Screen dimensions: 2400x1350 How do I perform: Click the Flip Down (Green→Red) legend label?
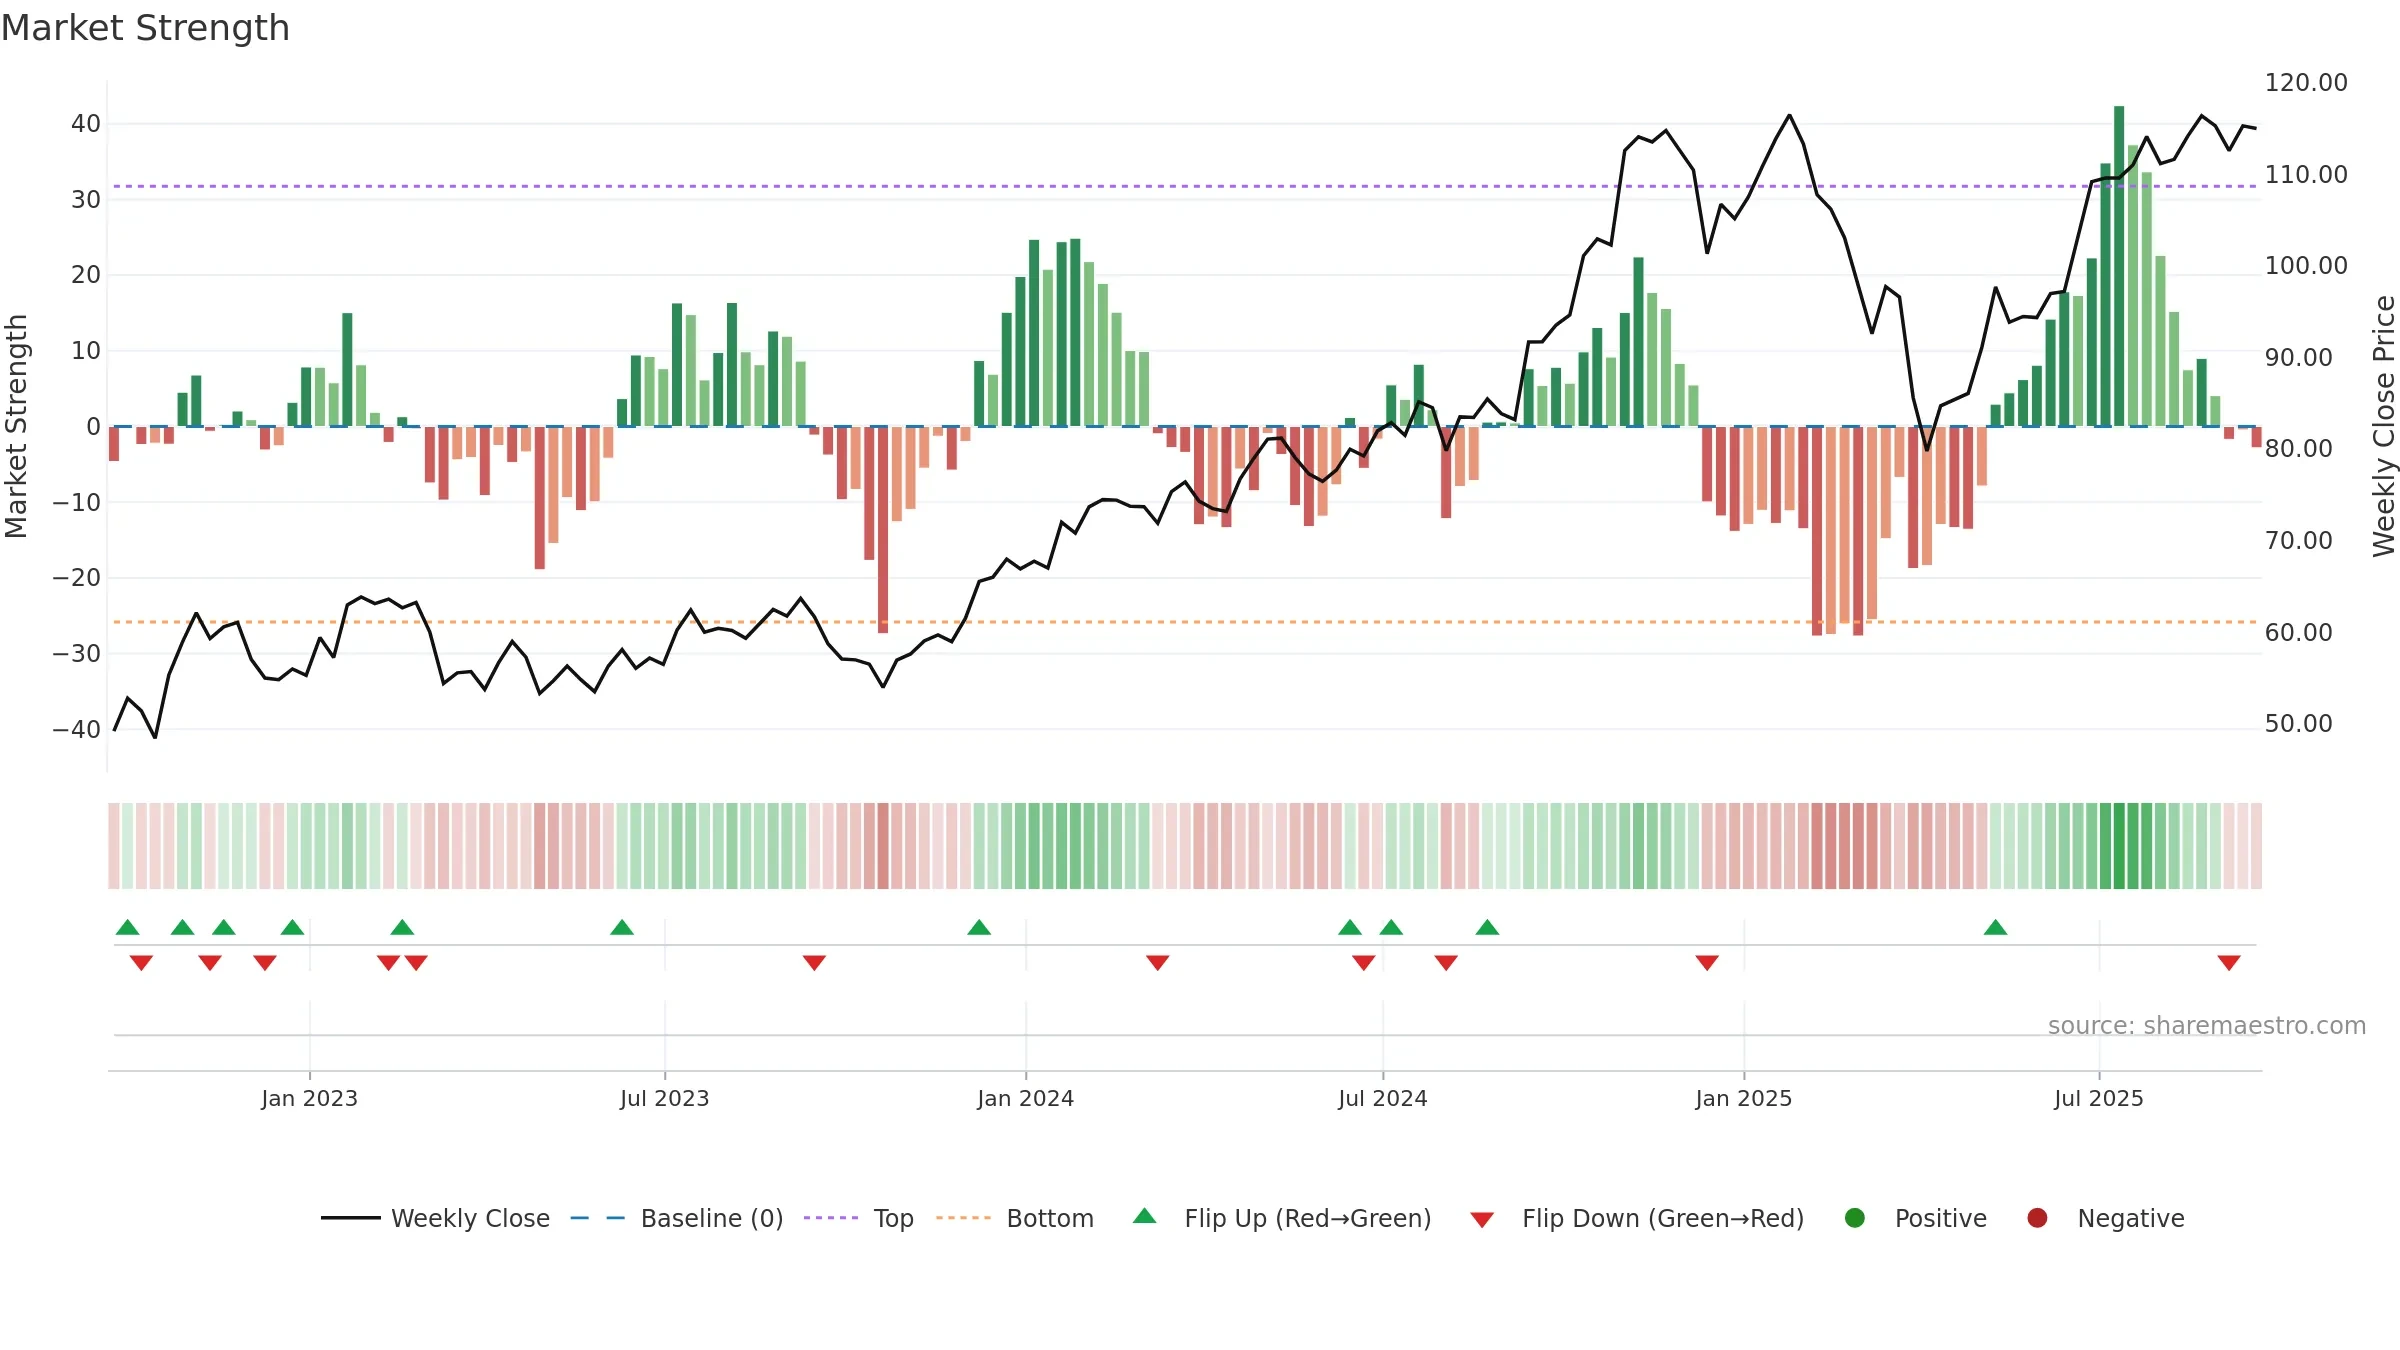(x=1663, y=1218)
